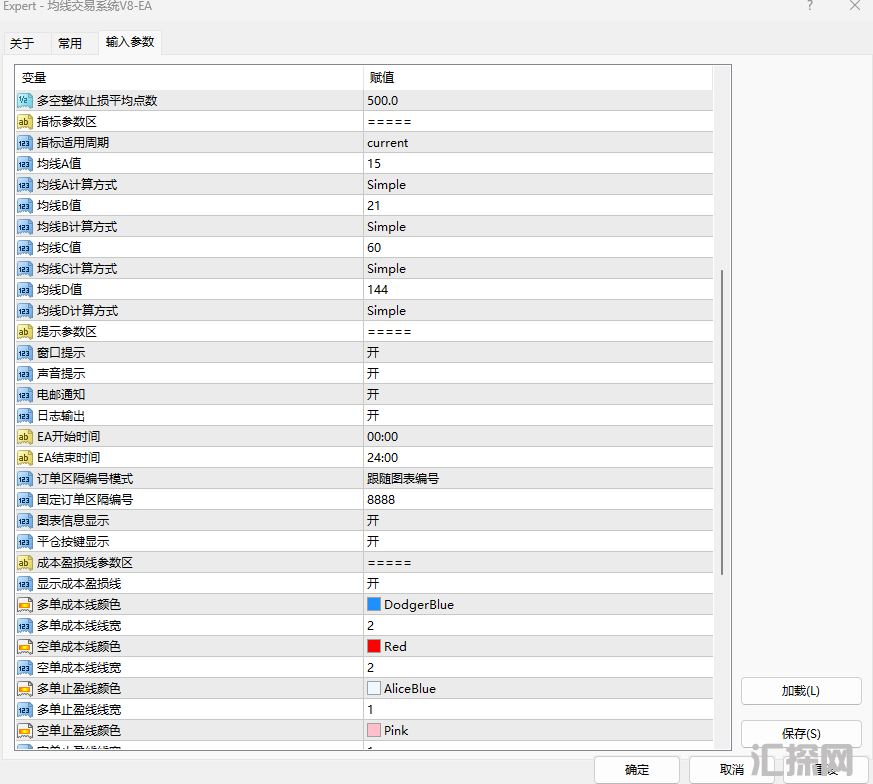Click the 均线D值 value field 144
The height and width of the screenshot is (784, 873).
pos(377,289)
